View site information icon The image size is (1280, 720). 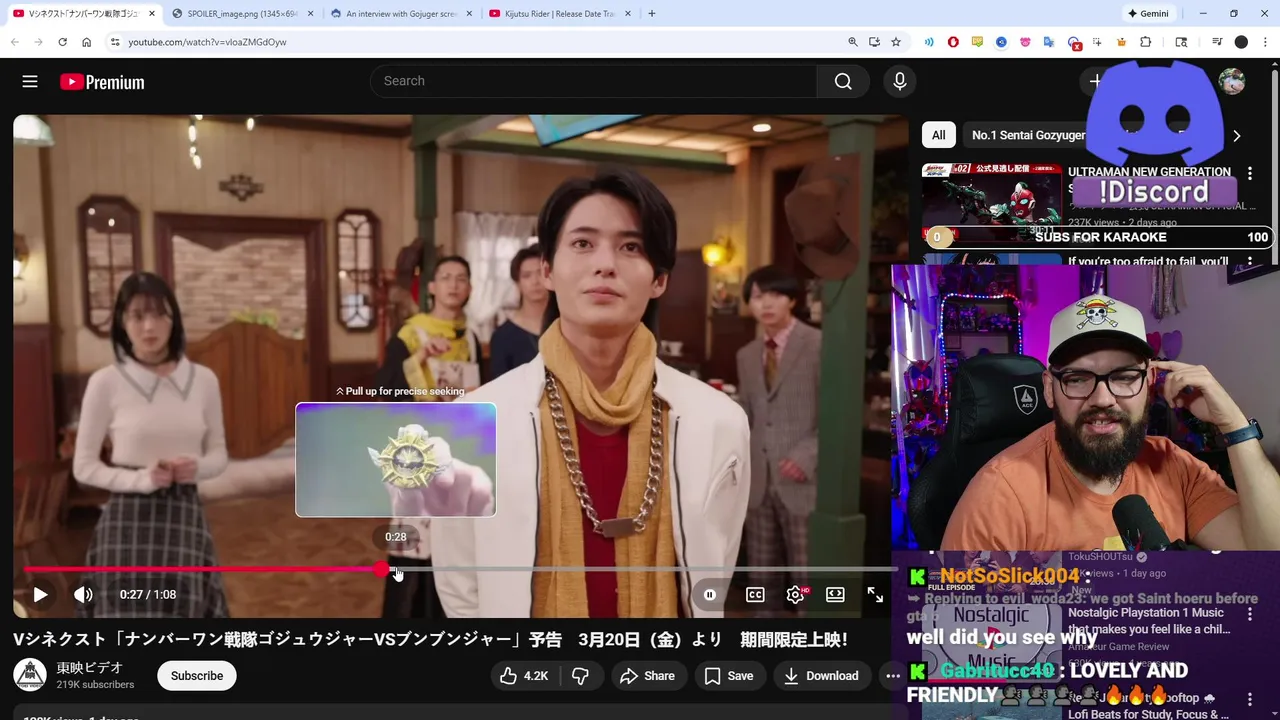point(115,42)
